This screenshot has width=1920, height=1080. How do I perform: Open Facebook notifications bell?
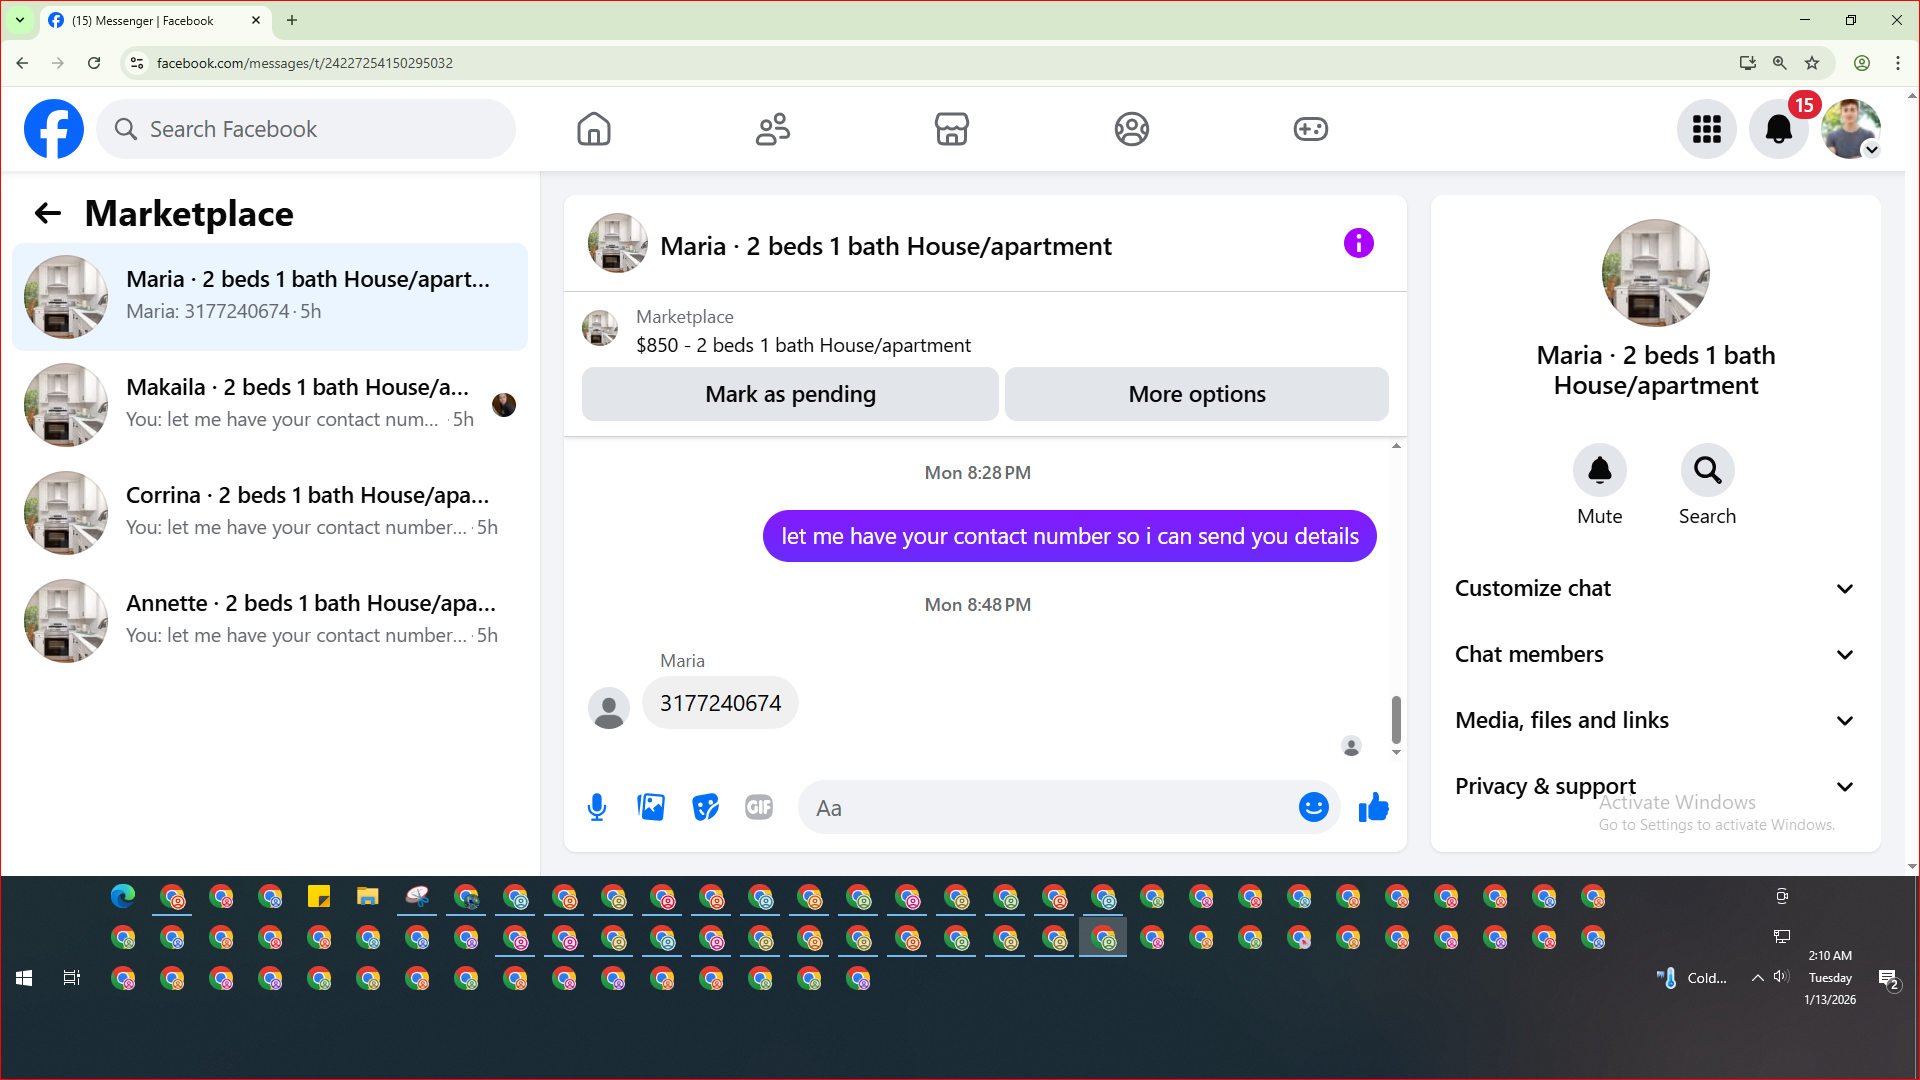1778,129
